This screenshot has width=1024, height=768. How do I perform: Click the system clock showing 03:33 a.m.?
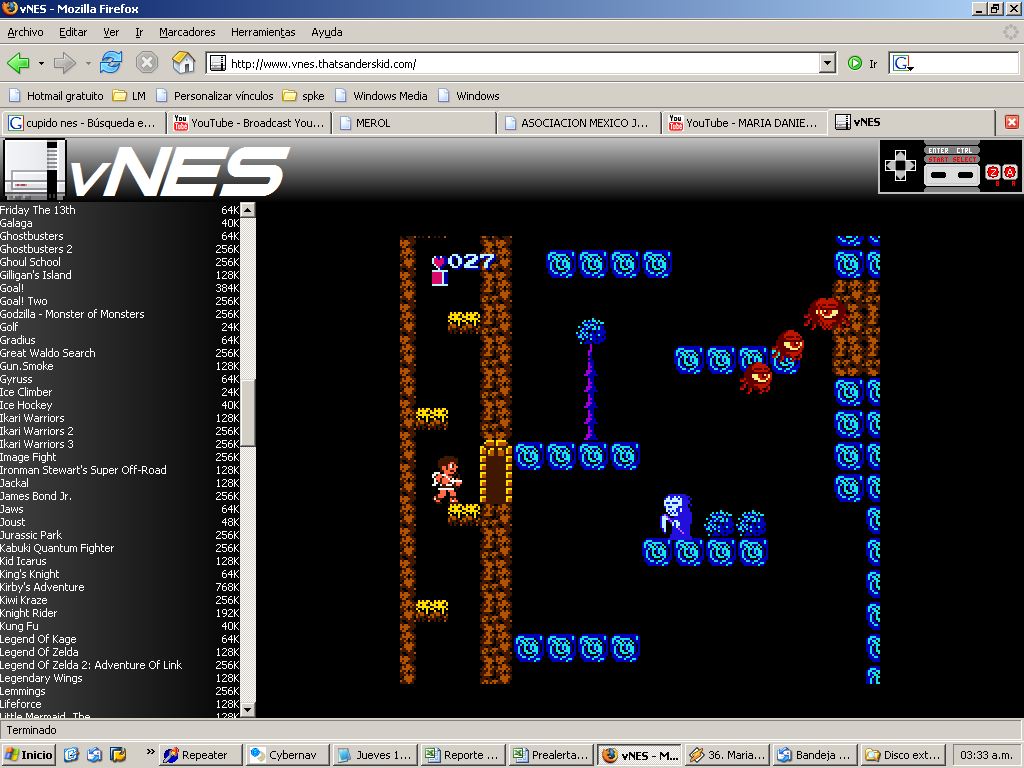pyautogui.click(x=986, y=755)
